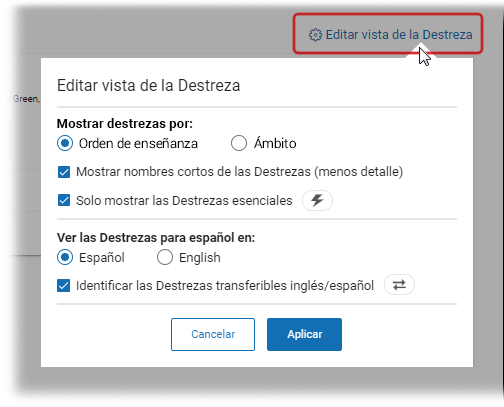Disable the Identificar Destrezas transferibles checkbox
The height and width of the screenshot is (407, 504).
pyautogui.click(x=64, y=286)
